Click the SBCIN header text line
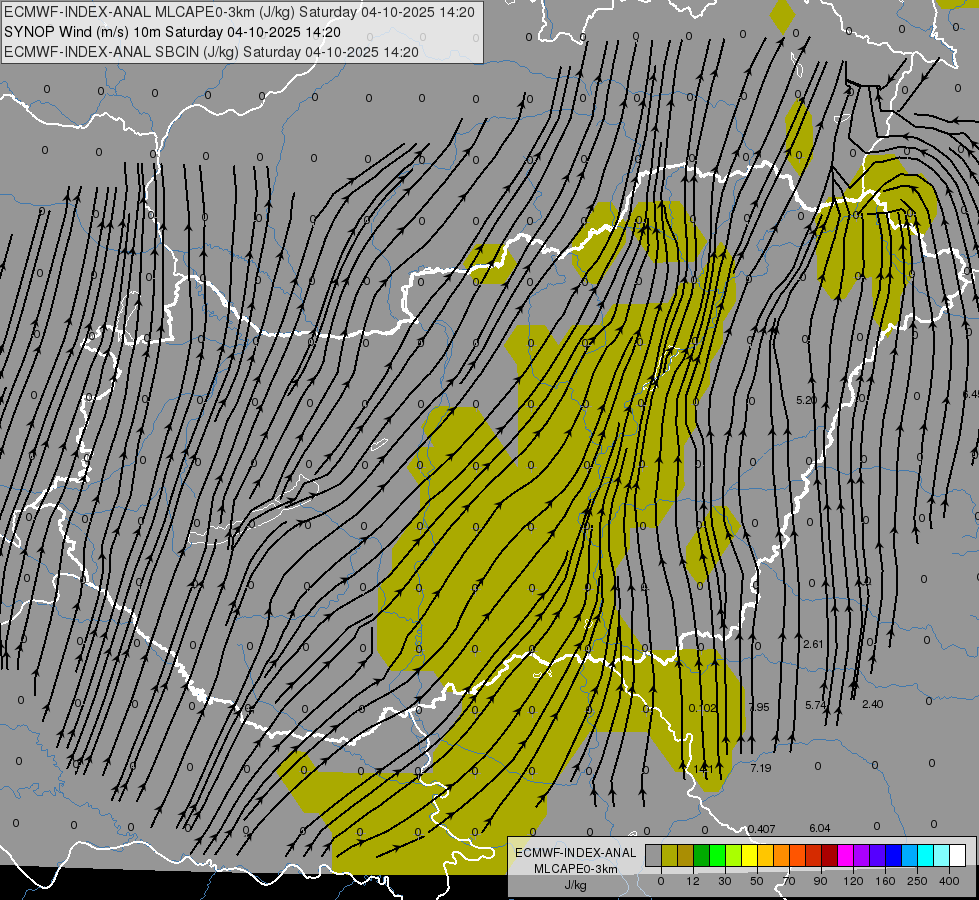Viewport: 979px width, 900px height. point(211,52)
